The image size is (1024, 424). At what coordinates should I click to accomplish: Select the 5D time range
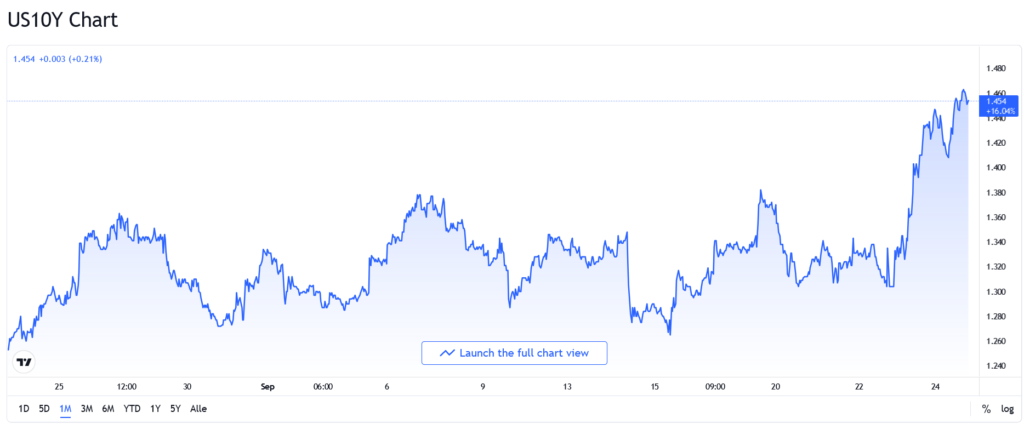tap(44, 408)
